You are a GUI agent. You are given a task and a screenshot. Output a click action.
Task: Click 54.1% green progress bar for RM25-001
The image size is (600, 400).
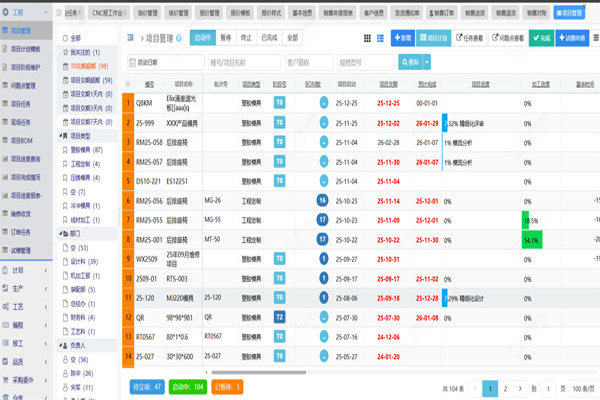pos(532,240)
